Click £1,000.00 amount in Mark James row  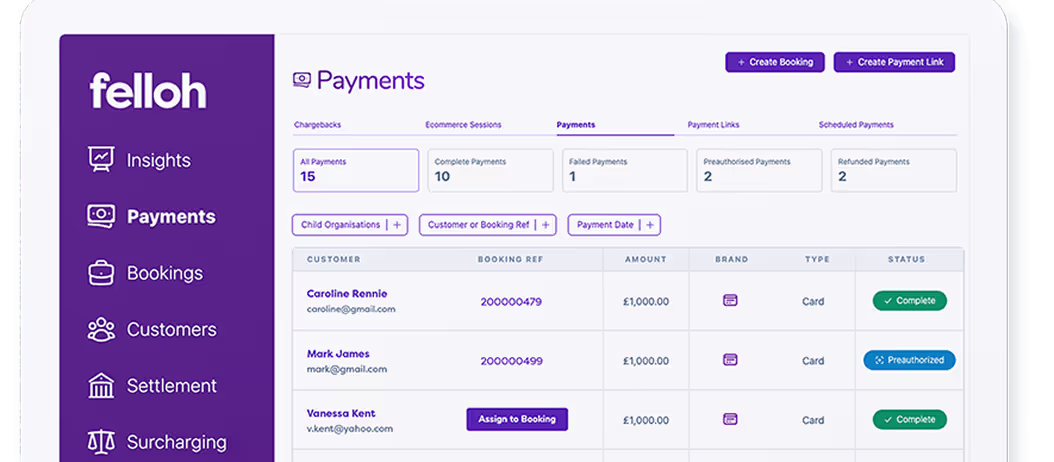[645, 361]
